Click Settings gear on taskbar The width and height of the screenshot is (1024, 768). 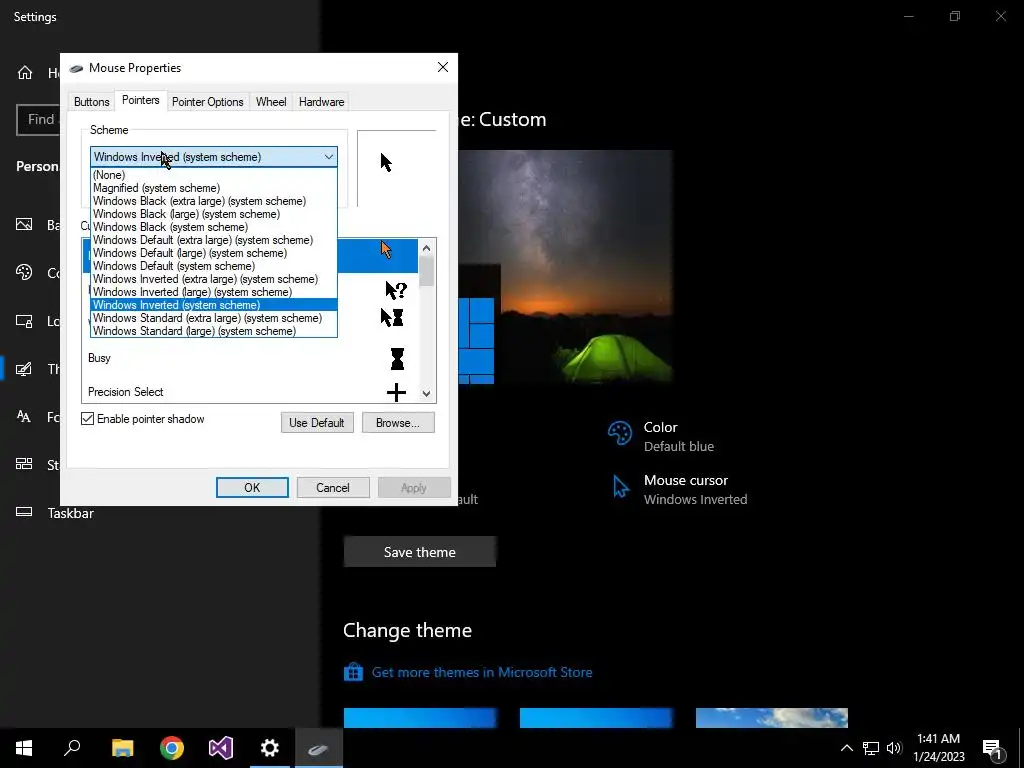pyautogui.click(x=270, y=748)
